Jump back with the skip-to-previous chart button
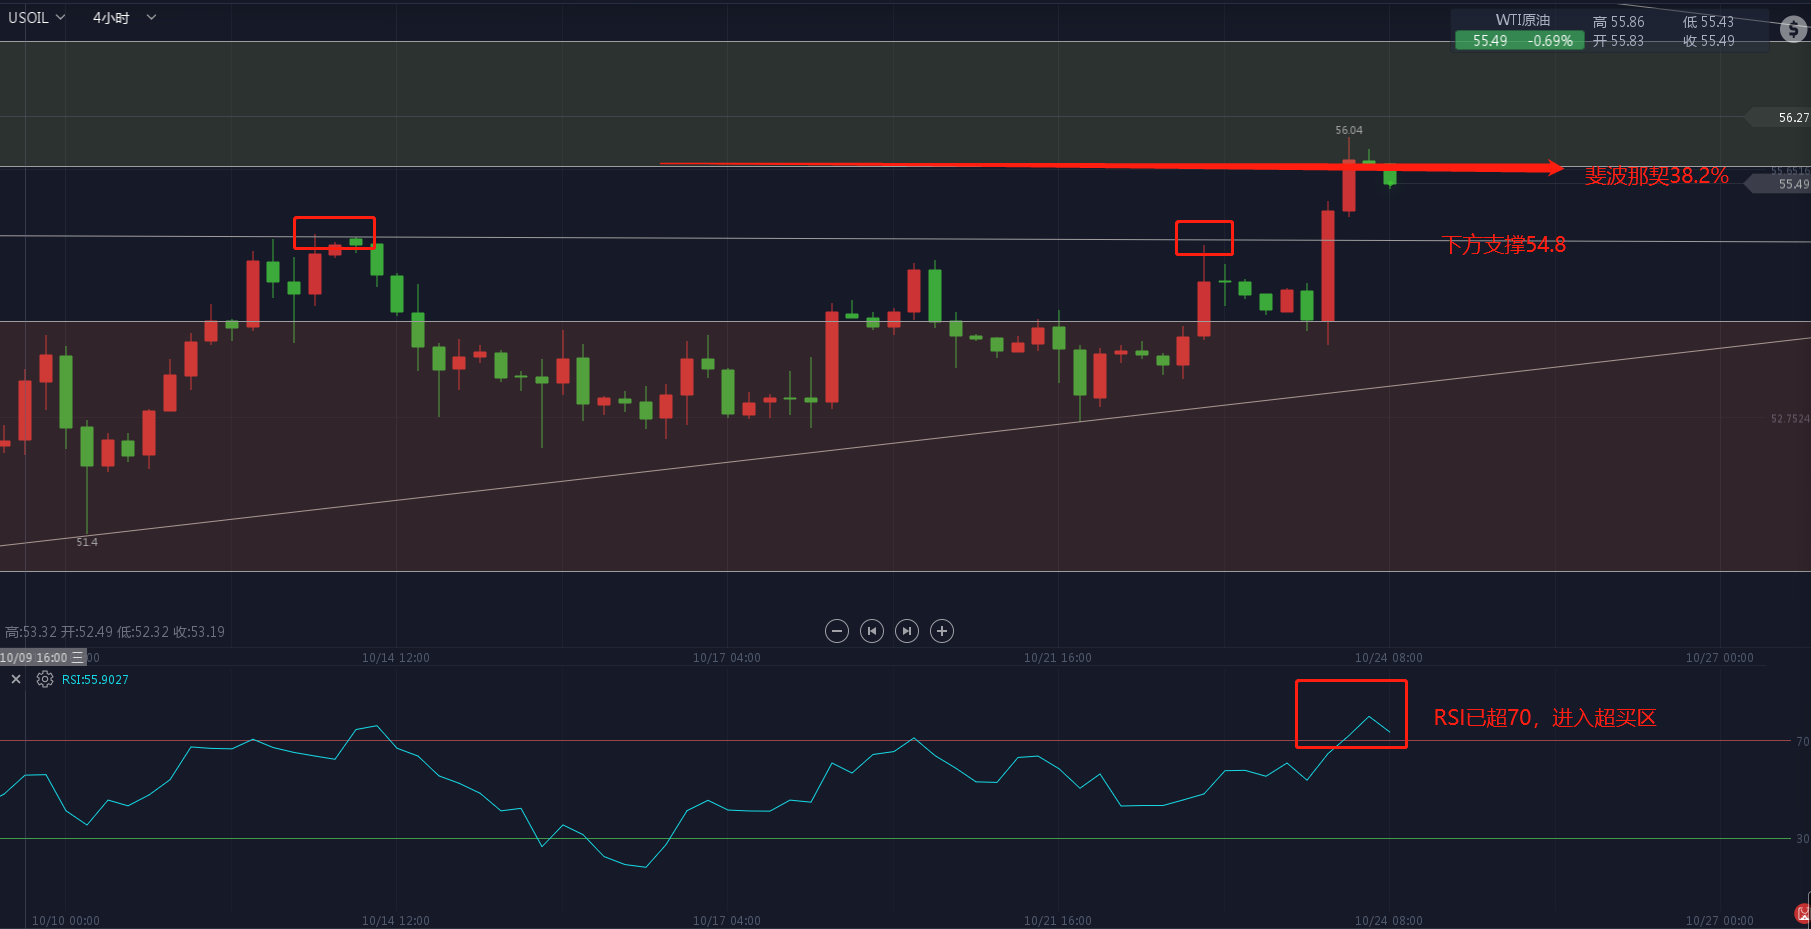1811x929 pixels. [872, 631]
